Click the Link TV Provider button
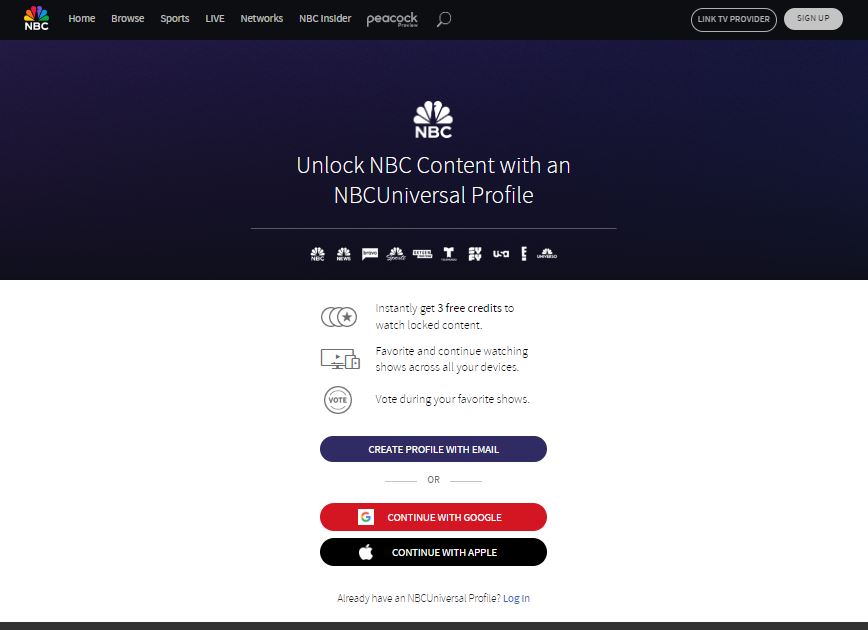 tap(733, 19)
